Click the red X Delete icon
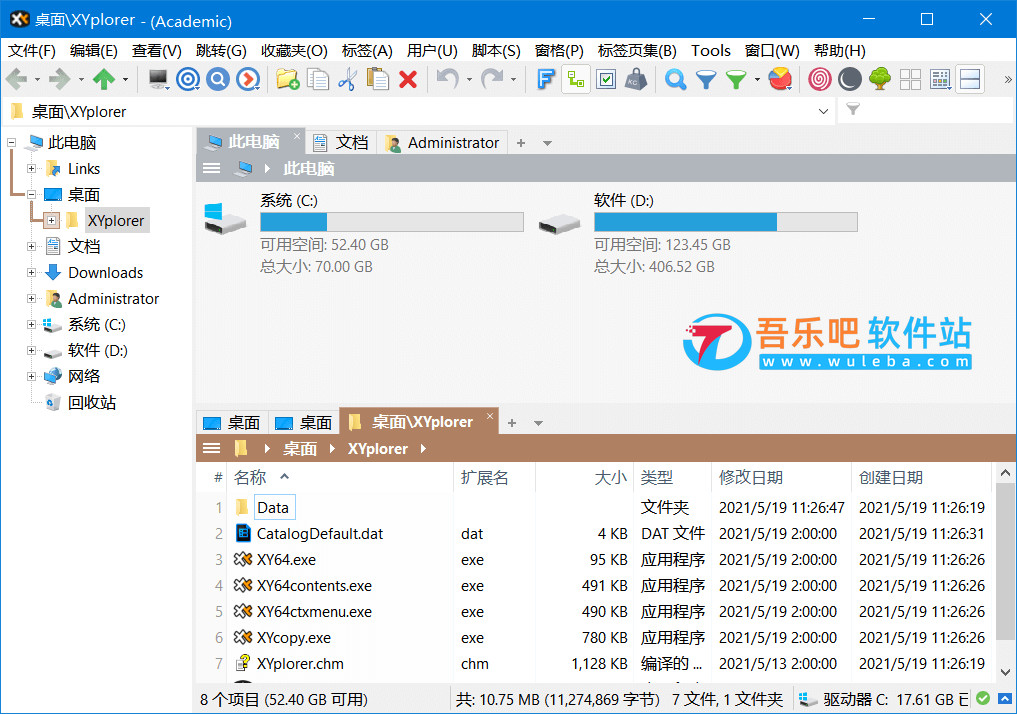 408,80
